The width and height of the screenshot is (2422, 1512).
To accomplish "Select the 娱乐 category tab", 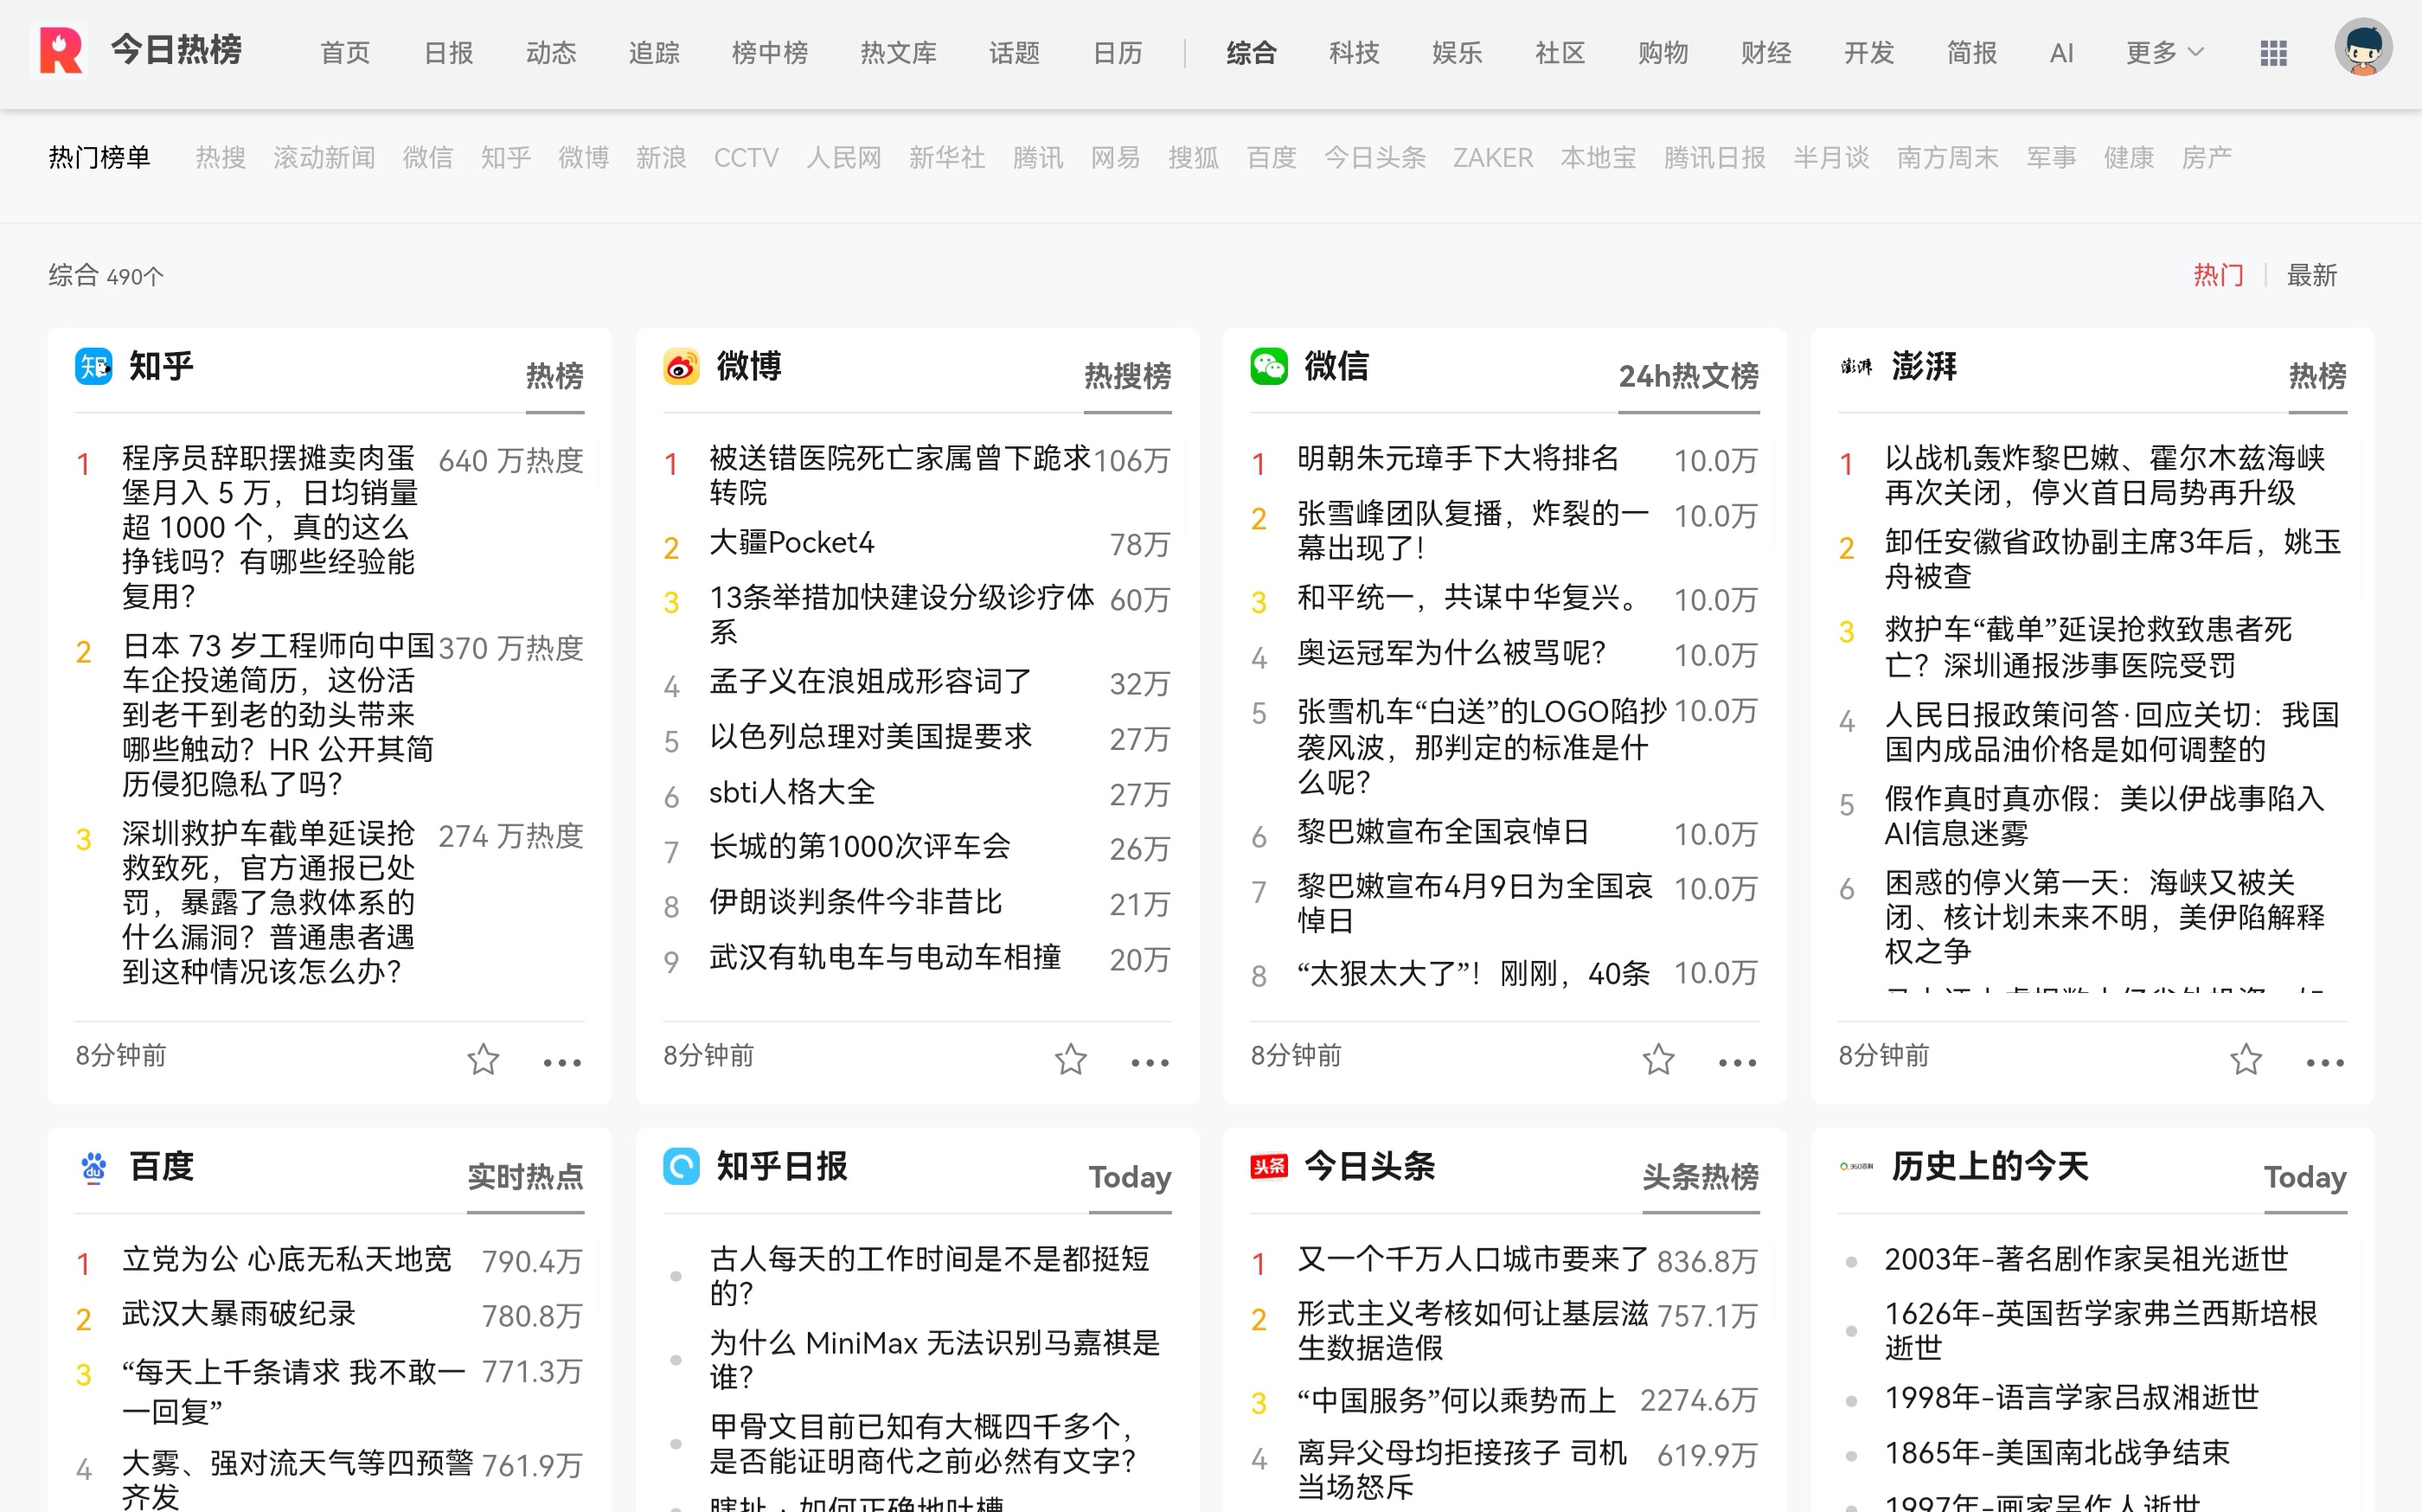I will coord(1457,52).
